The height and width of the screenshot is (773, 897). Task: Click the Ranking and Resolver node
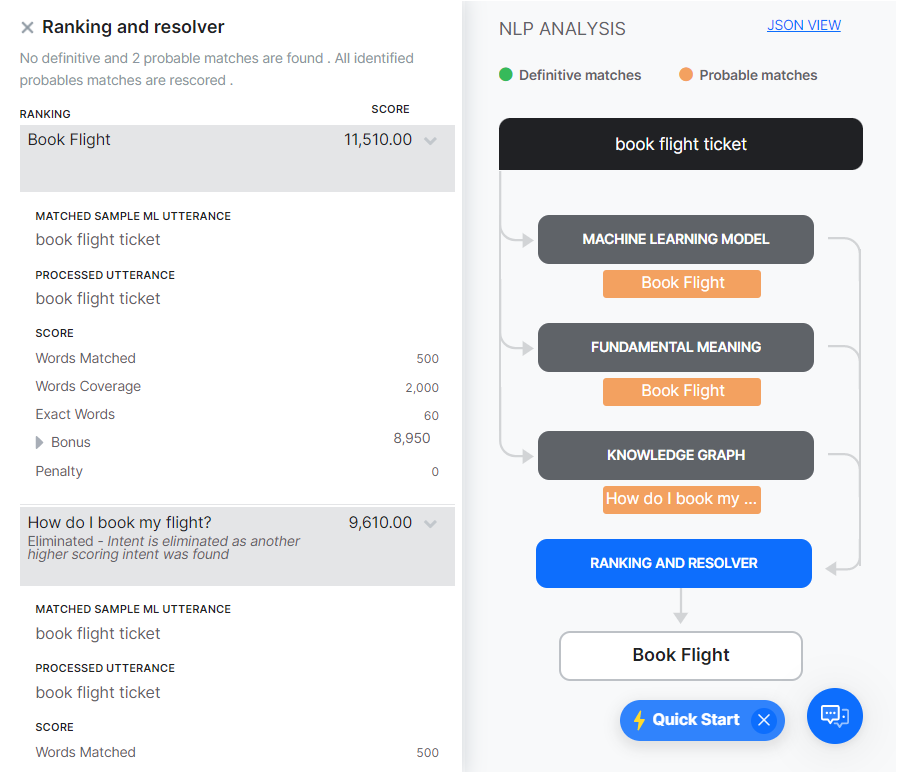coord(673,564)
